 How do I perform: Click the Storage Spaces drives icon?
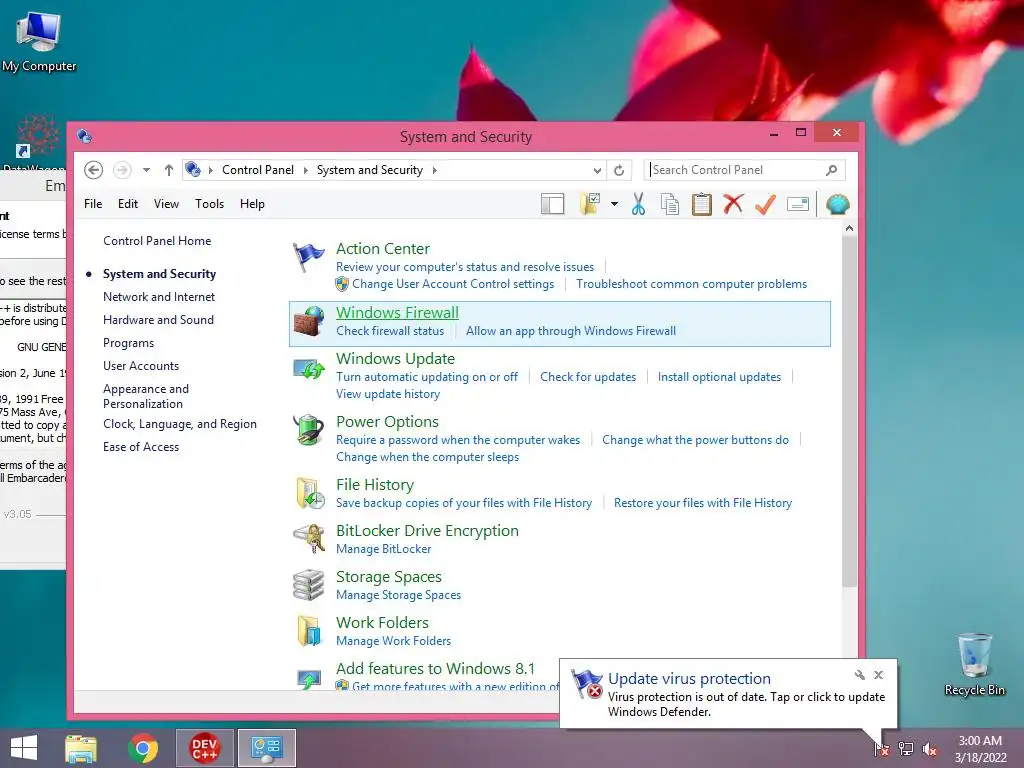click(308, 584)
